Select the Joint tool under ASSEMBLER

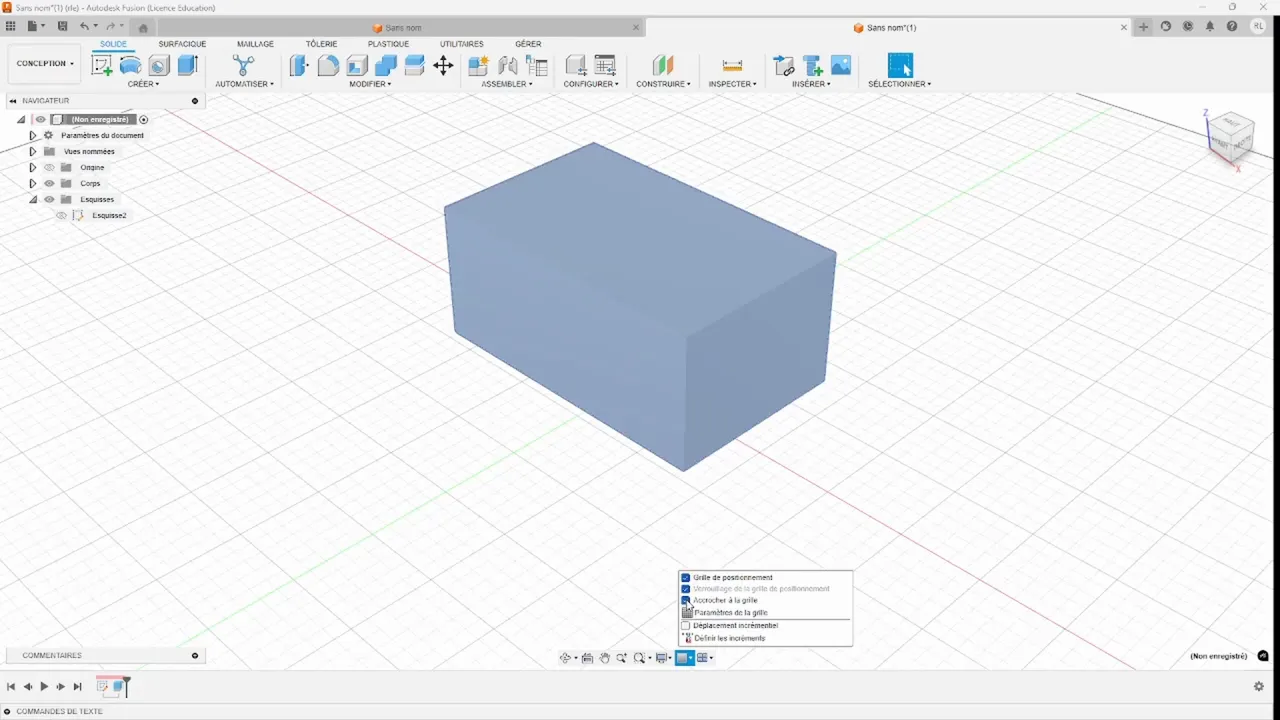point(507,65)
